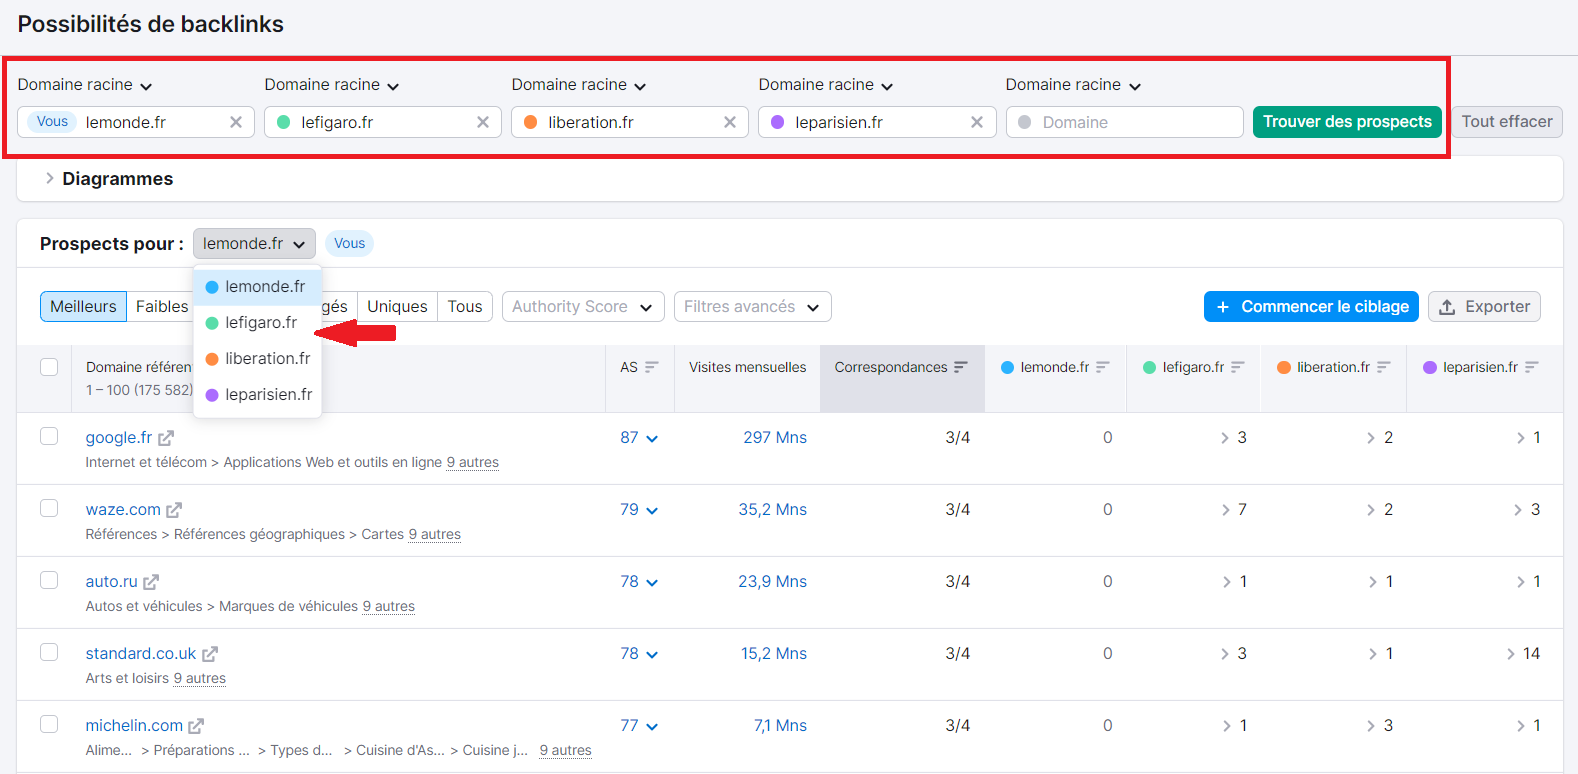The height and width of the screenshot is (774, 1578).
Task: Show 9 autres categories for michelin.com
Action: (566, 751)
